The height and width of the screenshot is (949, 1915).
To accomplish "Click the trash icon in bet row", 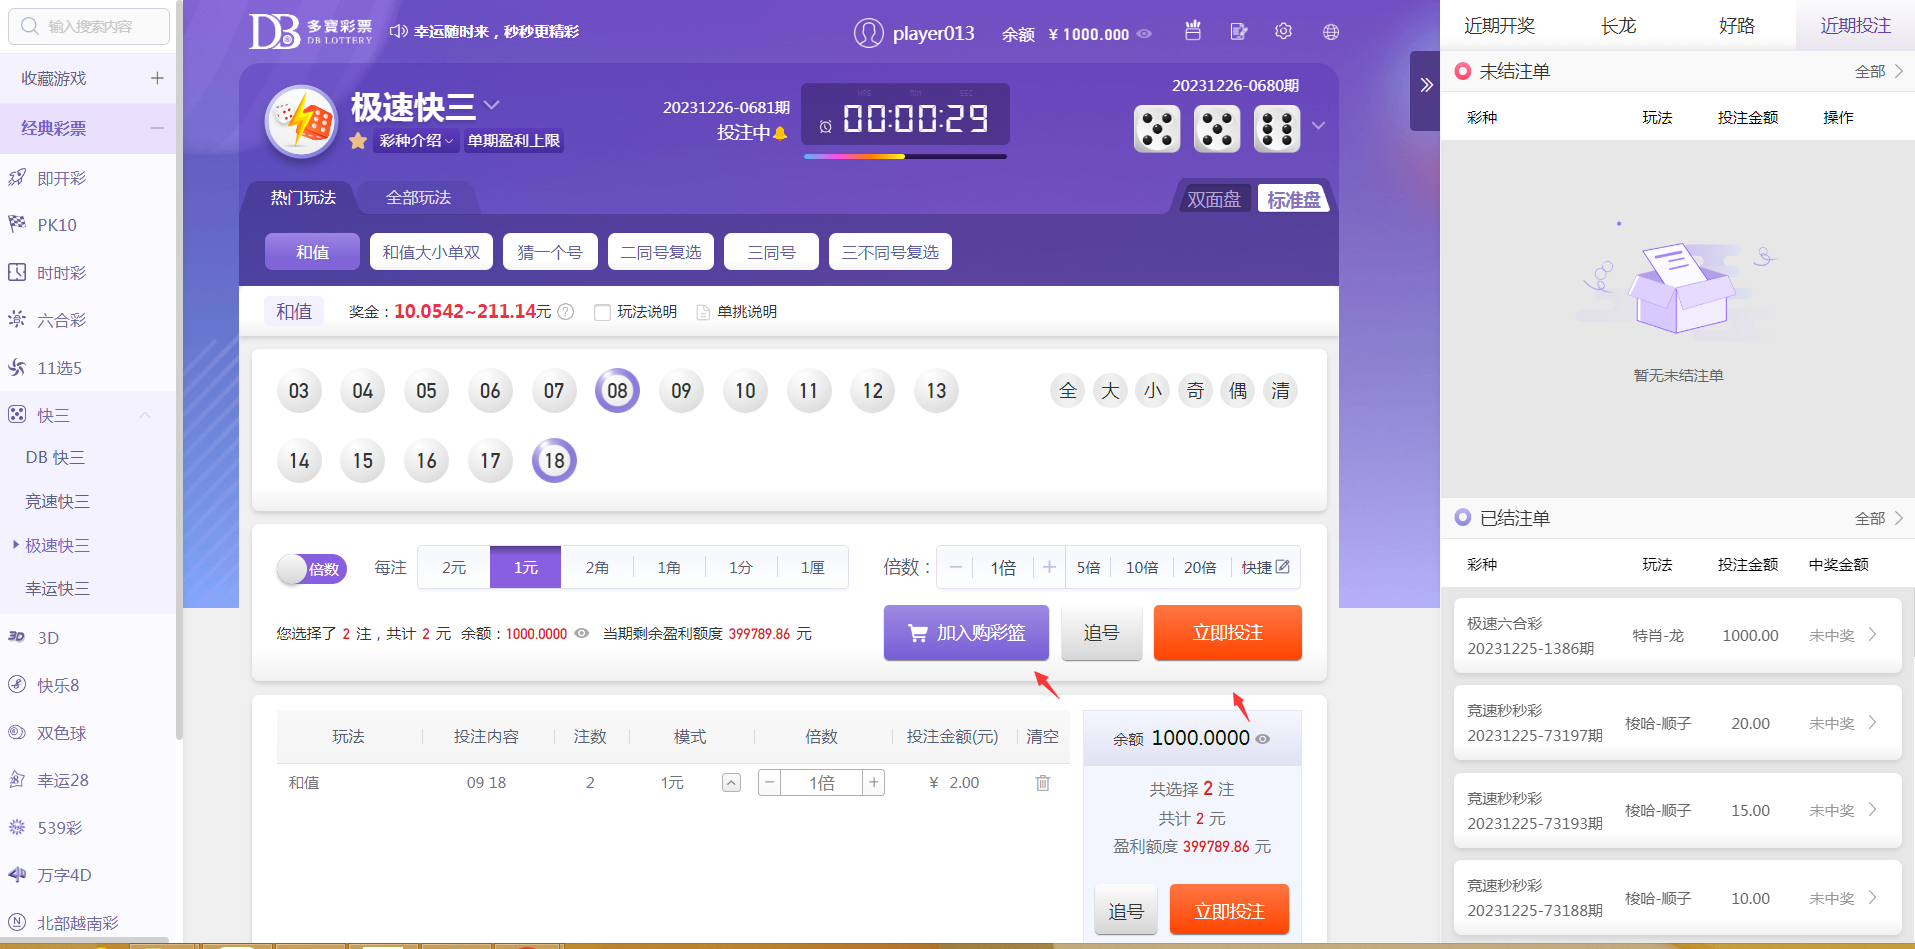I will point(1042,783).
